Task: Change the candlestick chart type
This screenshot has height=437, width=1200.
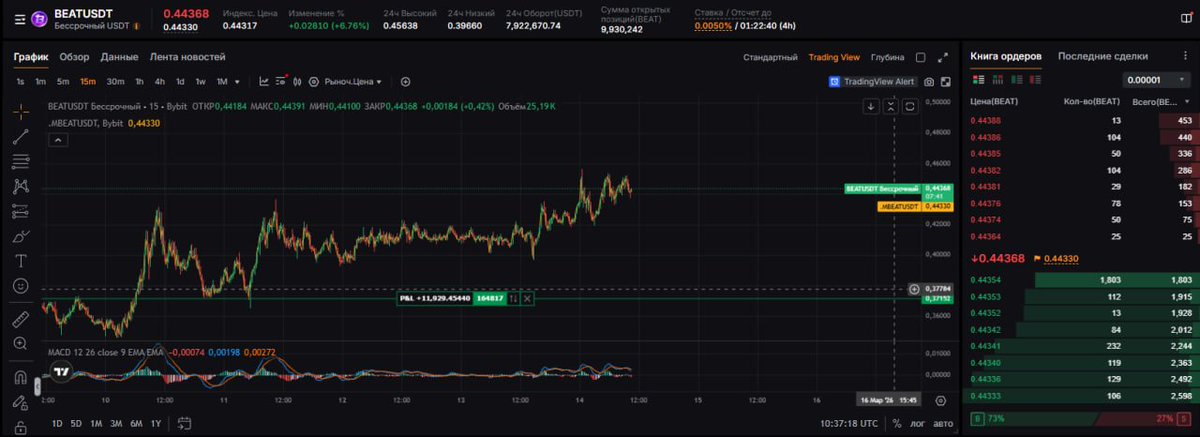Action: (296, 82)
